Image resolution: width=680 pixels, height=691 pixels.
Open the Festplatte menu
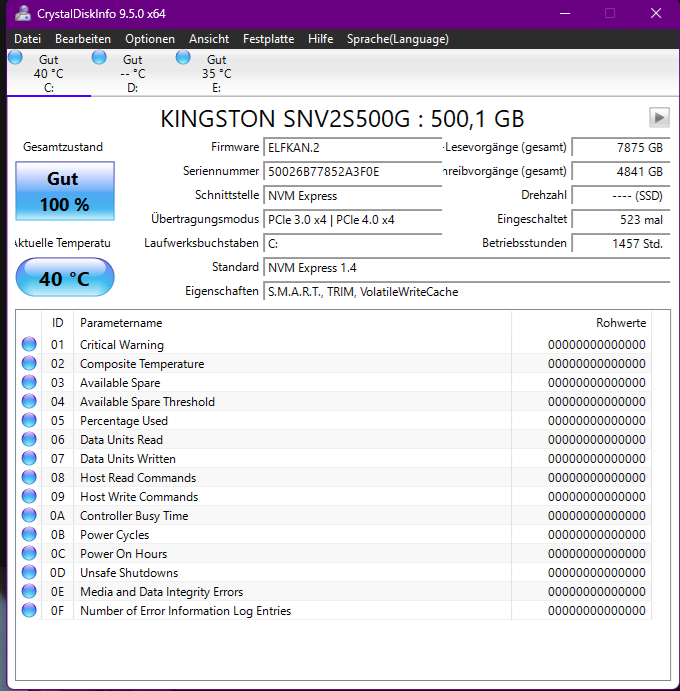[268, 39]
